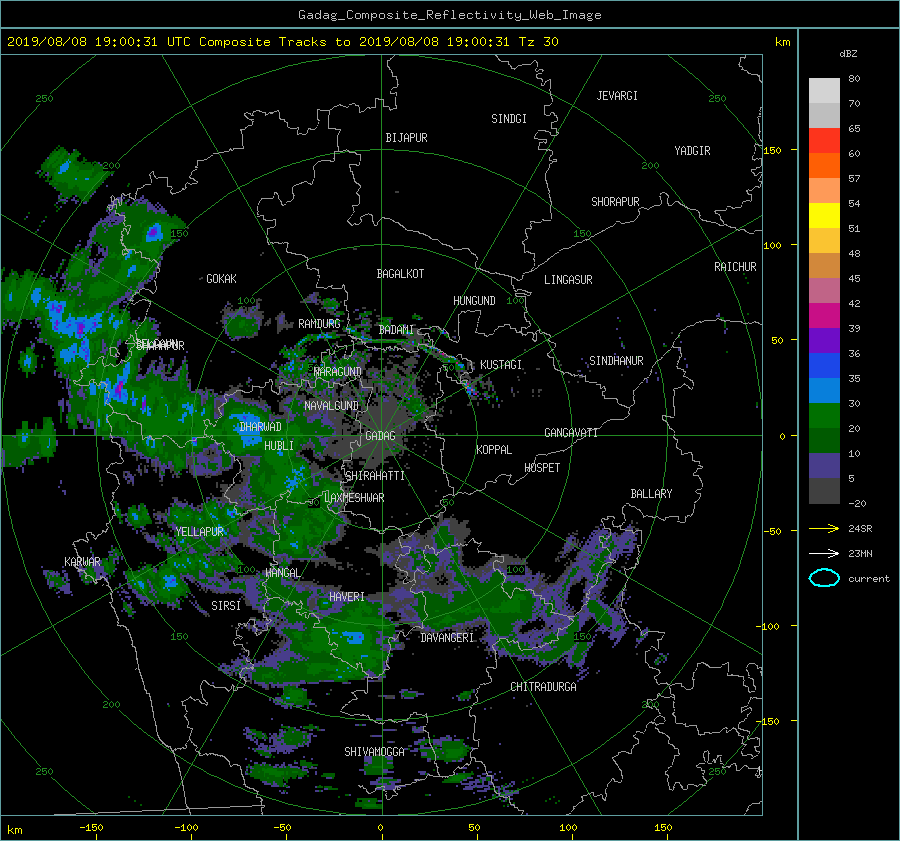Click the -20 value on dBZ scale
This screenshot has height=841, width=900.
pos(857,503)
